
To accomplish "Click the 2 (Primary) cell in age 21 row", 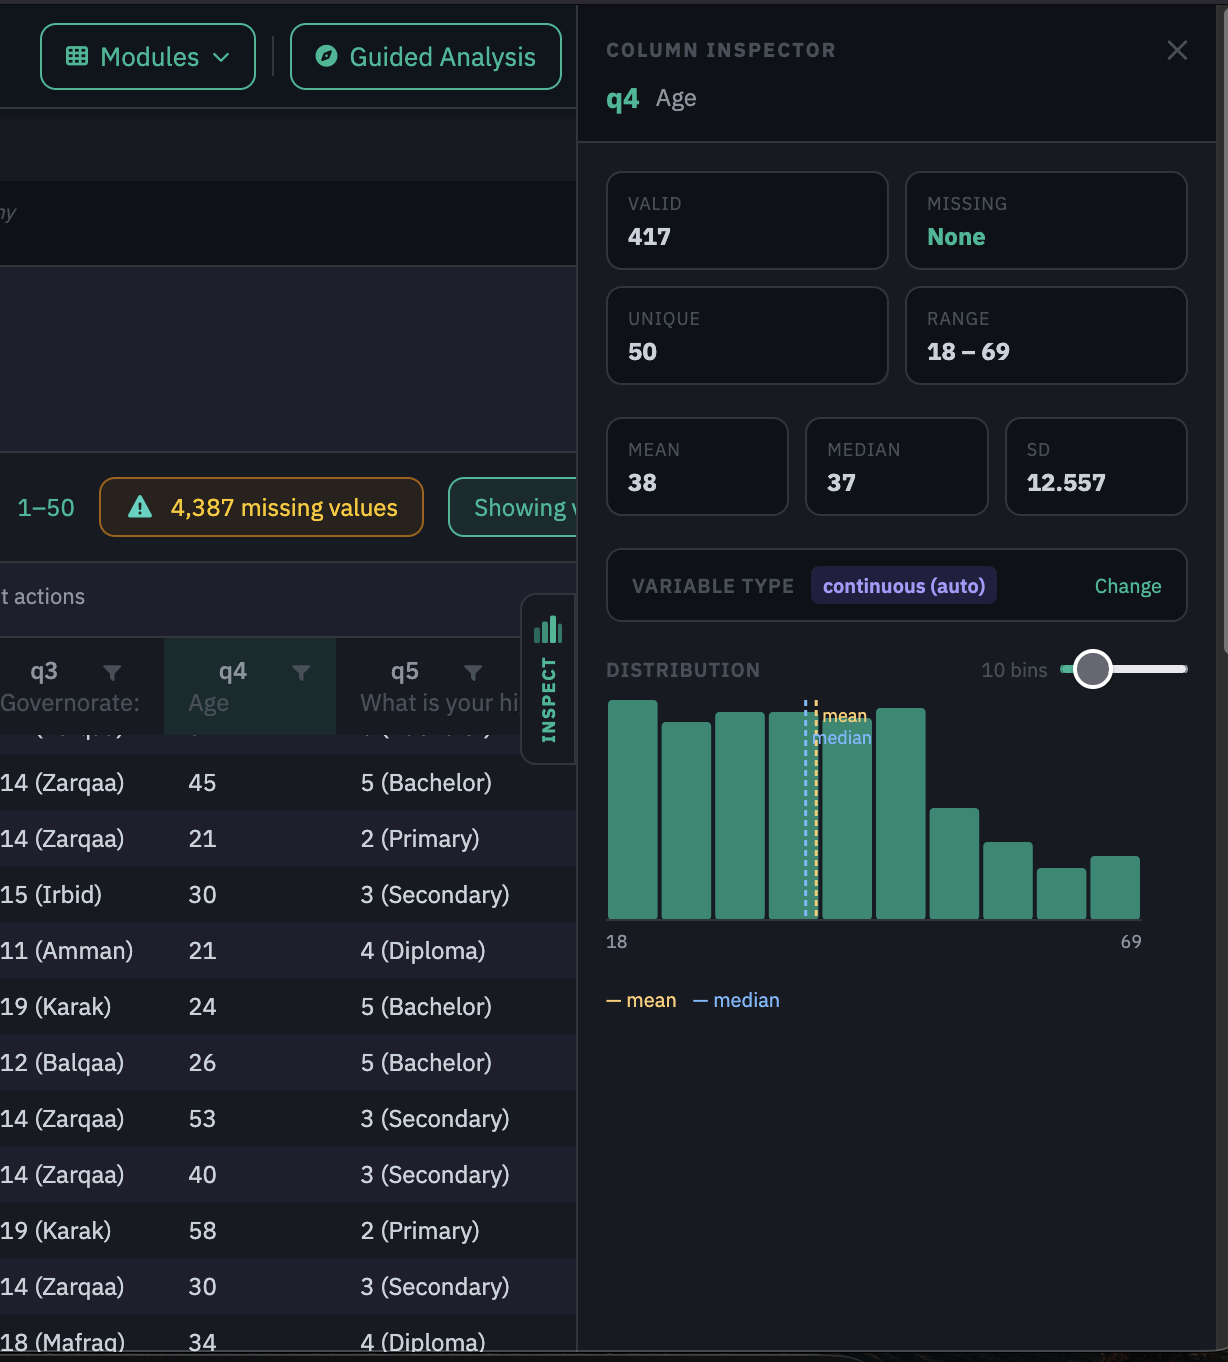I will pyautogui.click(x=420, y=839).
